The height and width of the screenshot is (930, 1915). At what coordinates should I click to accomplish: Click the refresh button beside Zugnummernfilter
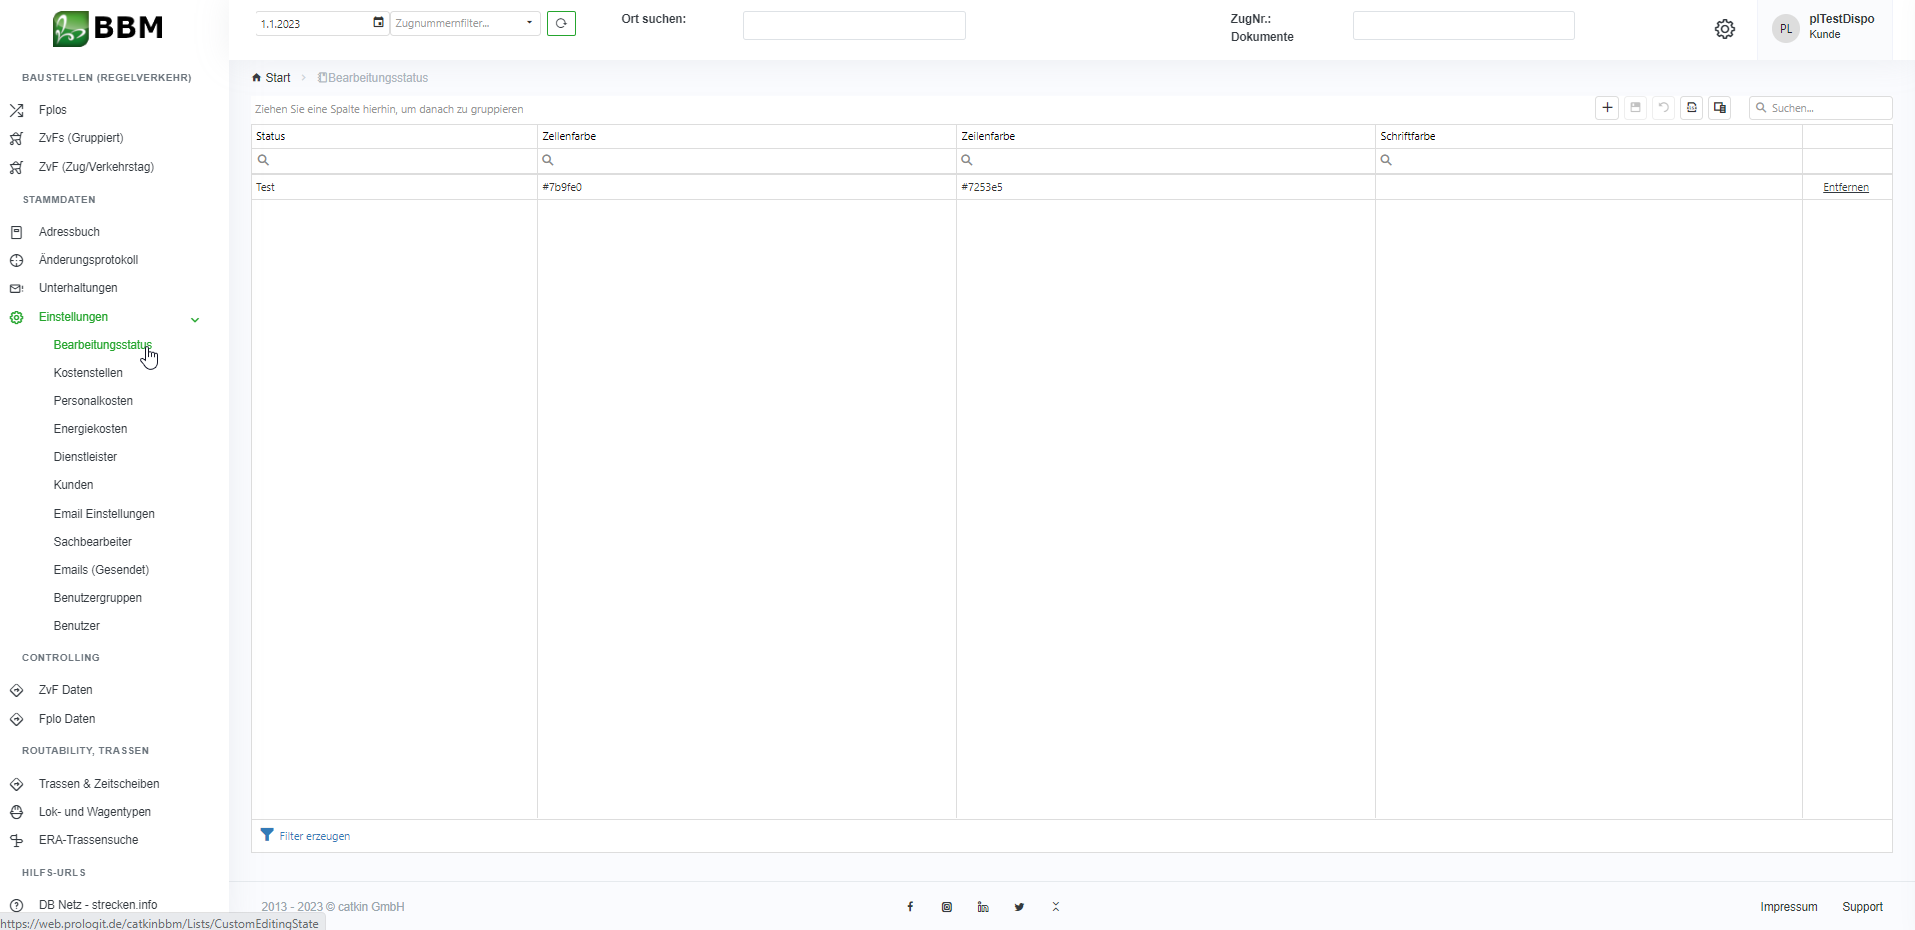(x=561, y=23)
